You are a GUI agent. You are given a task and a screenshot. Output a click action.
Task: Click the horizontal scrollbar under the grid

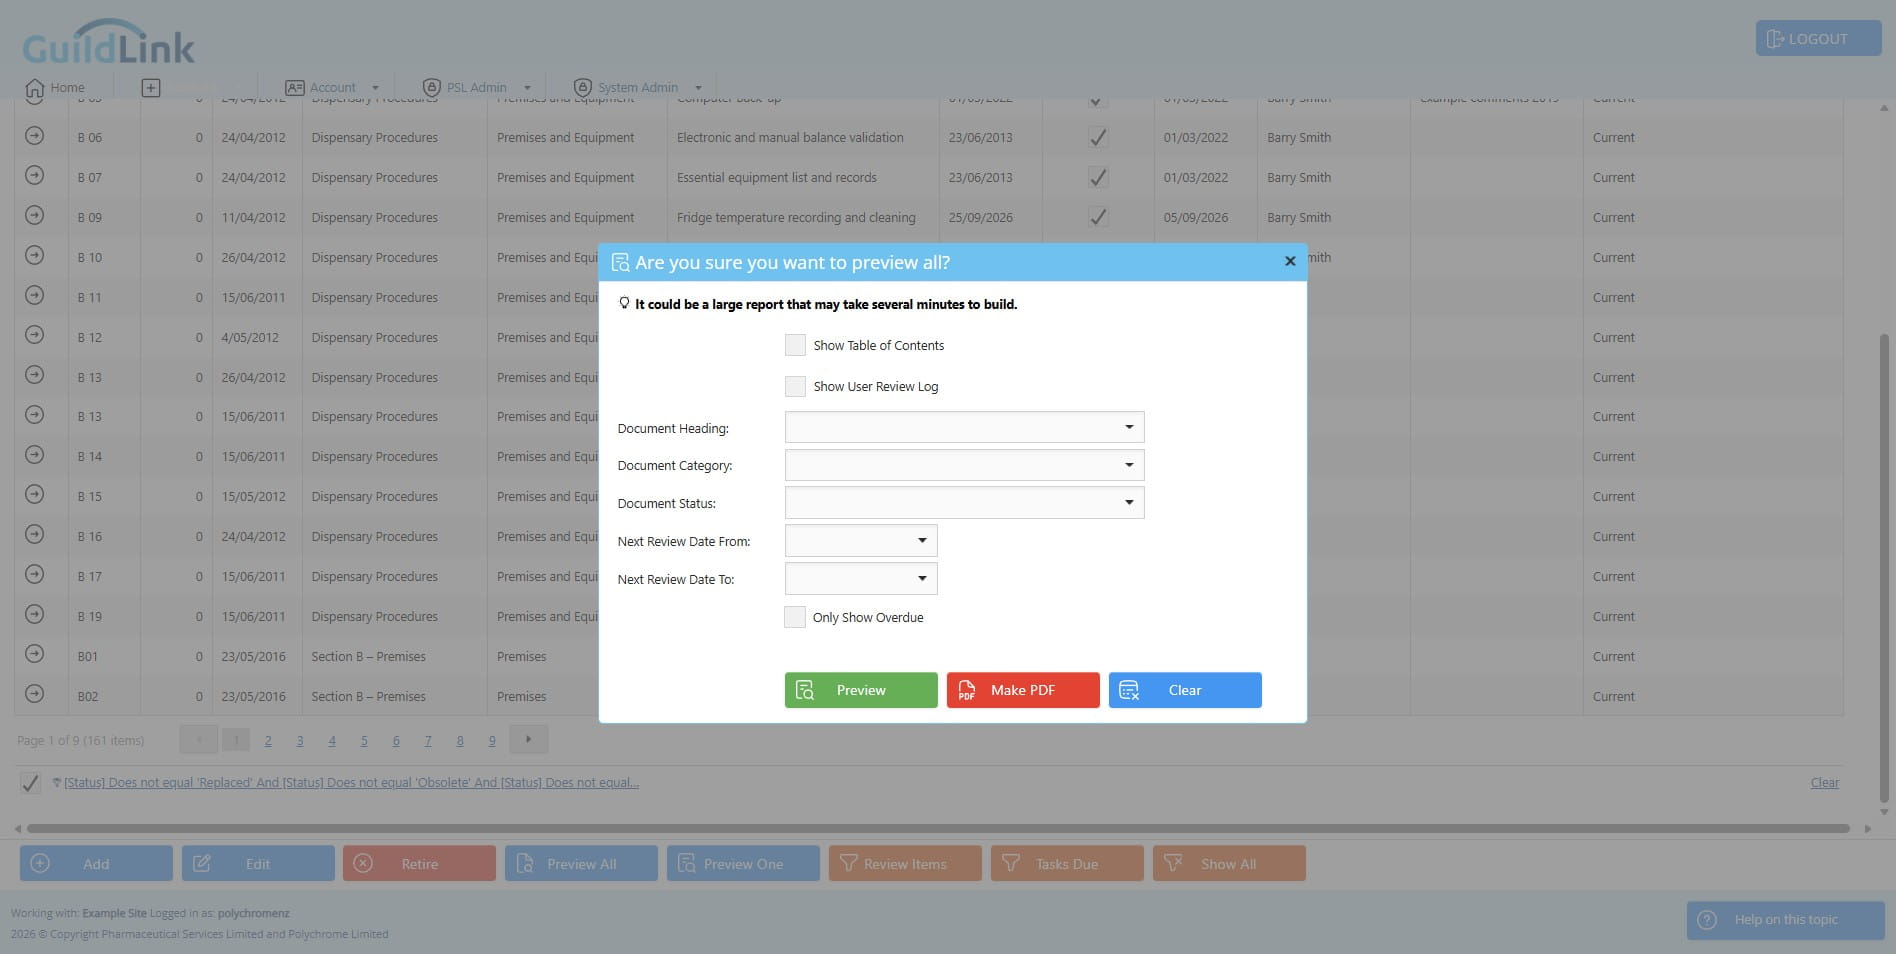pyautogui.click(x=938, y=828)
